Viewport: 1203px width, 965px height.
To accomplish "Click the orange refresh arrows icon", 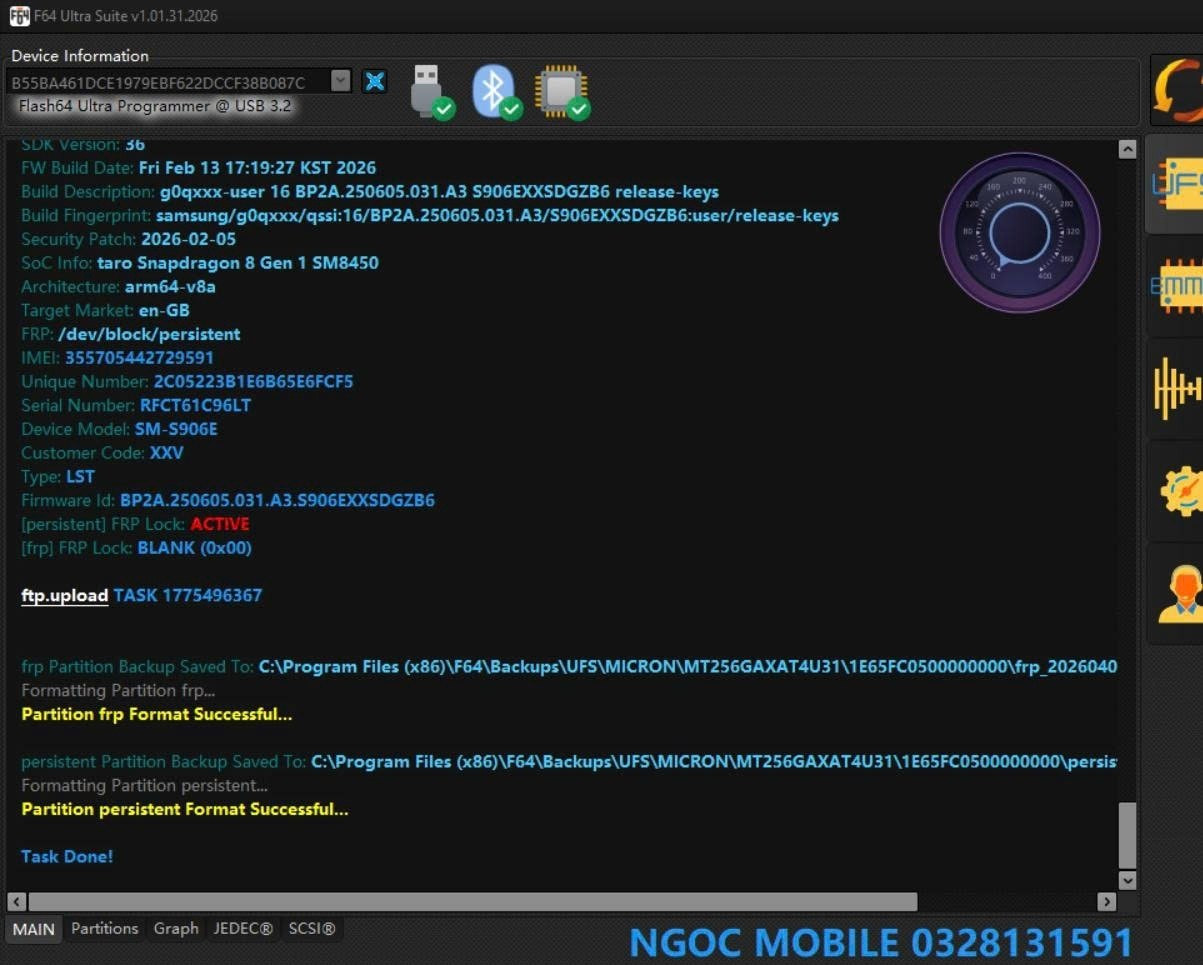I will (1178, 91).
